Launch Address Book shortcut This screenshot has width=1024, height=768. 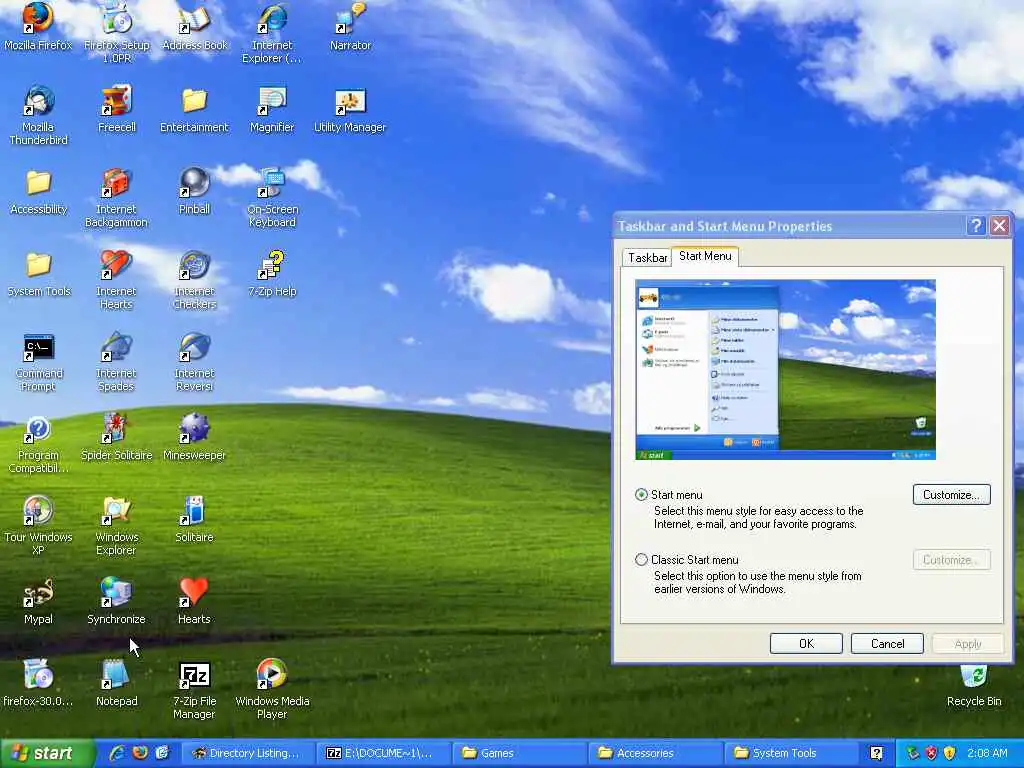[x=195, y=26]
